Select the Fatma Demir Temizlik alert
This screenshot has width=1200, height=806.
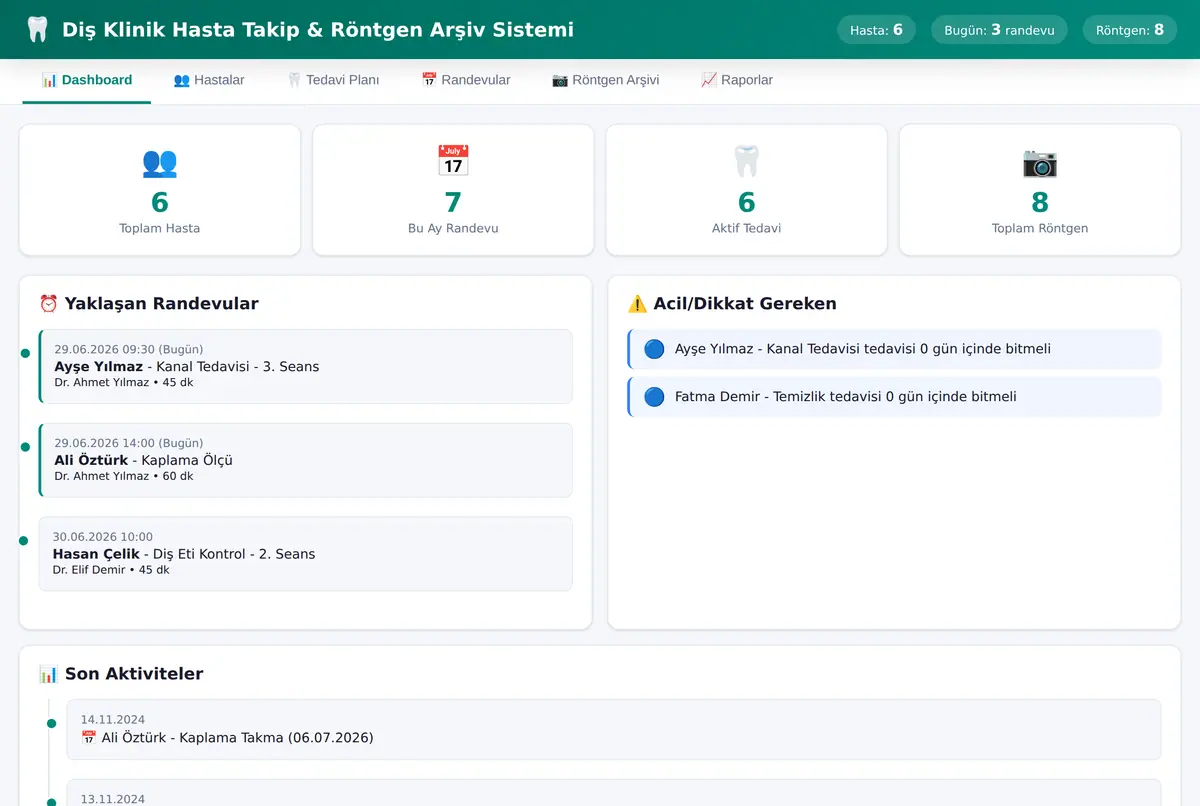tap(894, 397)
